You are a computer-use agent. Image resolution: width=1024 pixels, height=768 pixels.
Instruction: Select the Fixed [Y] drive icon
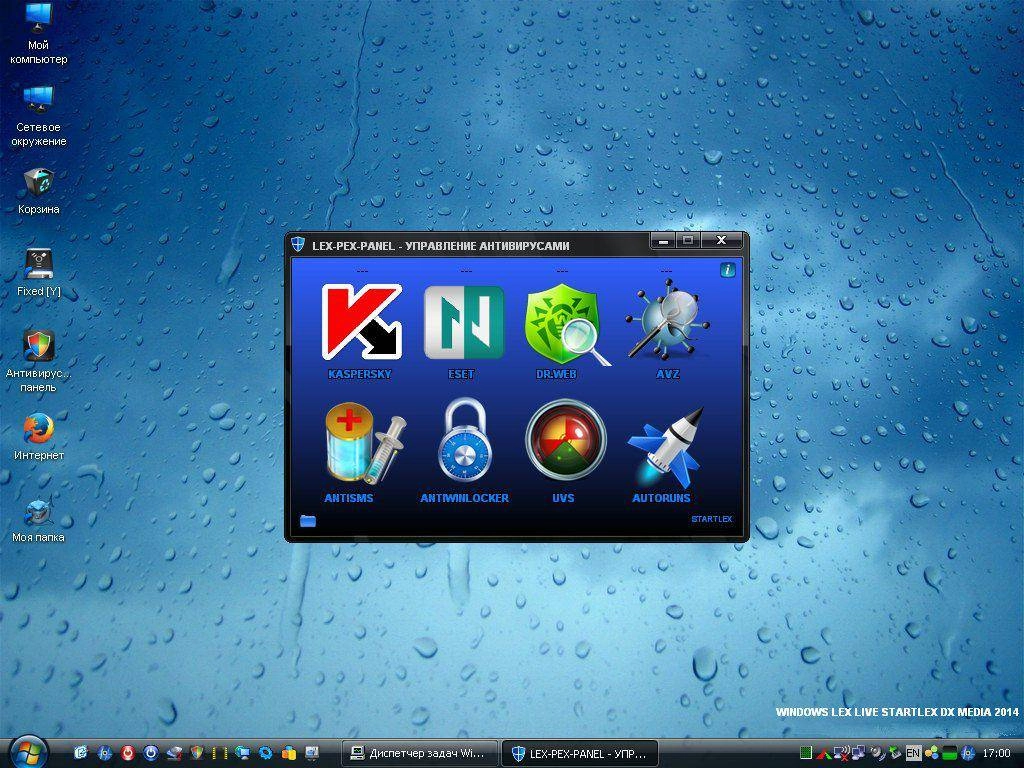click(39, 273)
